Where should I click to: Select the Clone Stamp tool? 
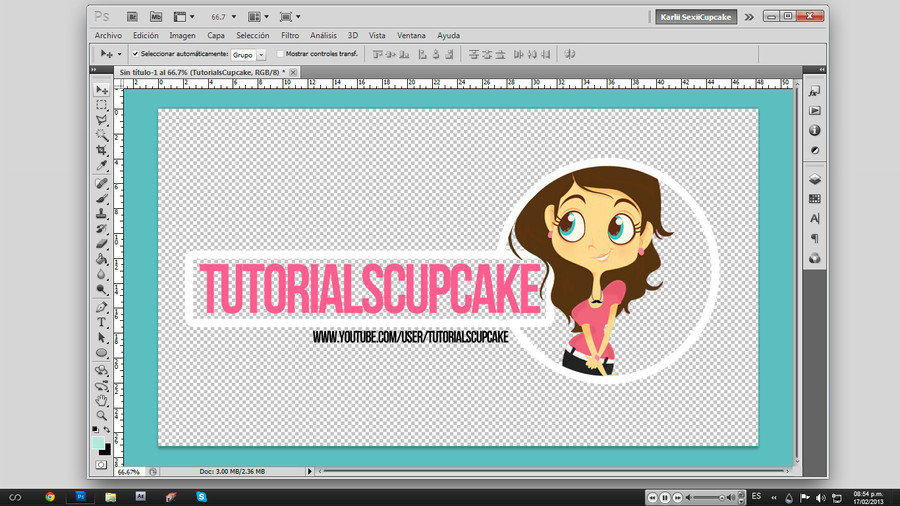pyautogui.click(x=102, y=213)
